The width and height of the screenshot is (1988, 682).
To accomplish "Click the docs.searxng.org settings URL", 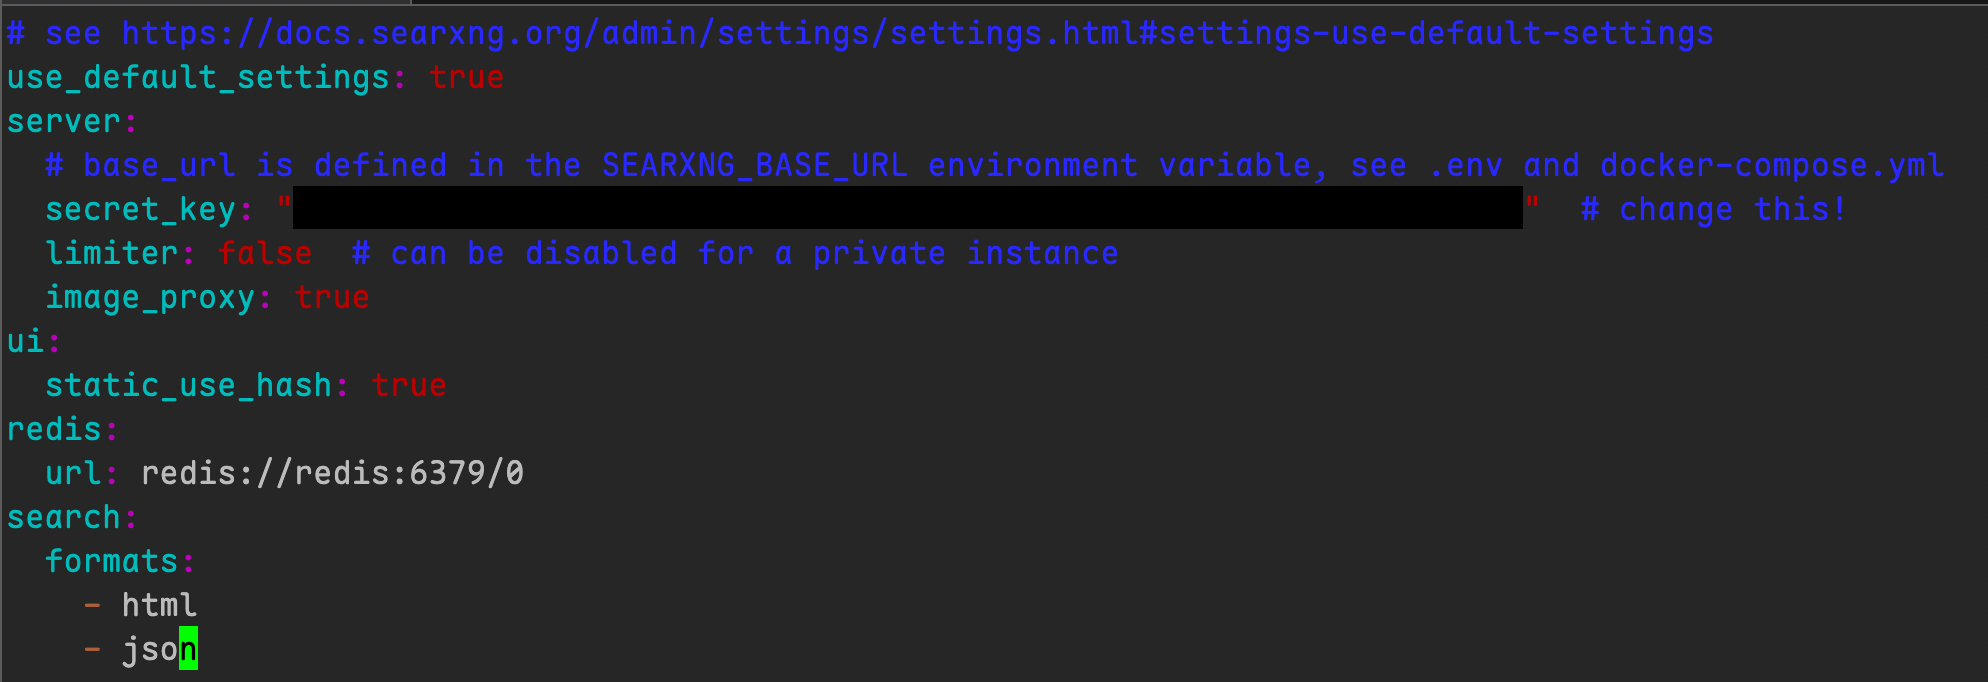I will pos(917,34).
